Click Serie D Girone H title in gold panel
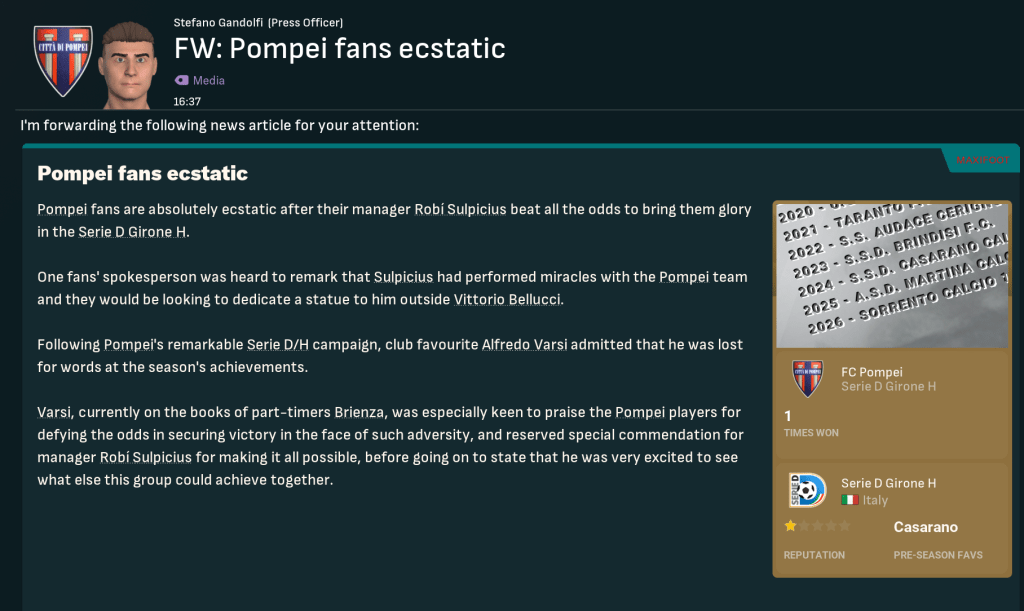This screenshot has height=611, width=1024. point(888,483)
